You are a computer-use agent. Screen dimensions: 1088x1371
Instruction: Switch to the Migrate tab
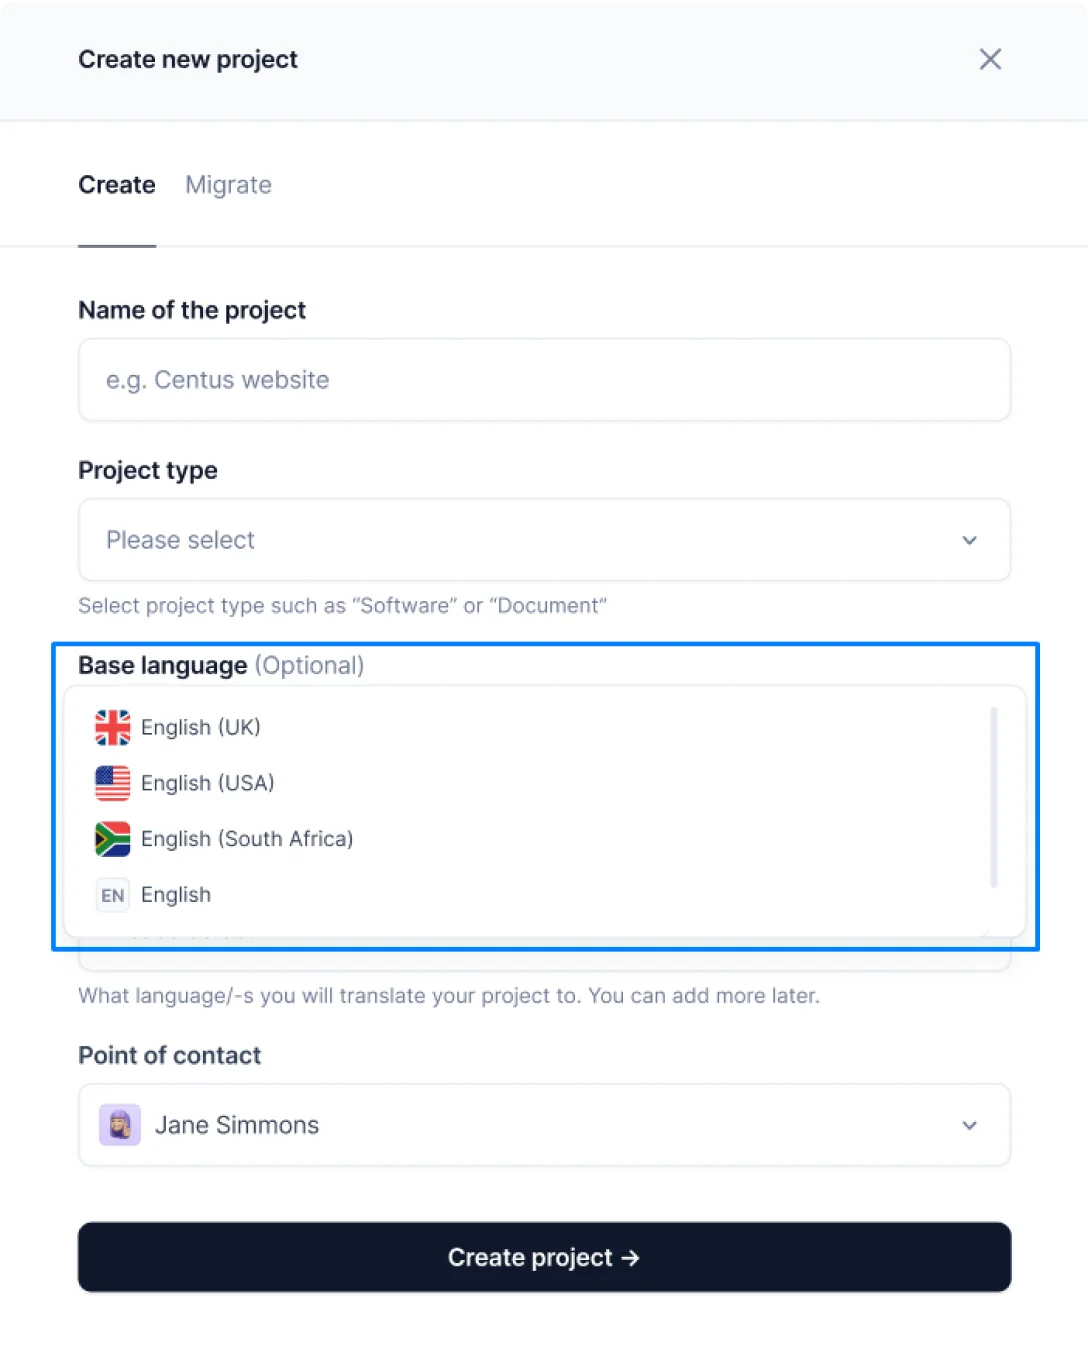(228, 185)
